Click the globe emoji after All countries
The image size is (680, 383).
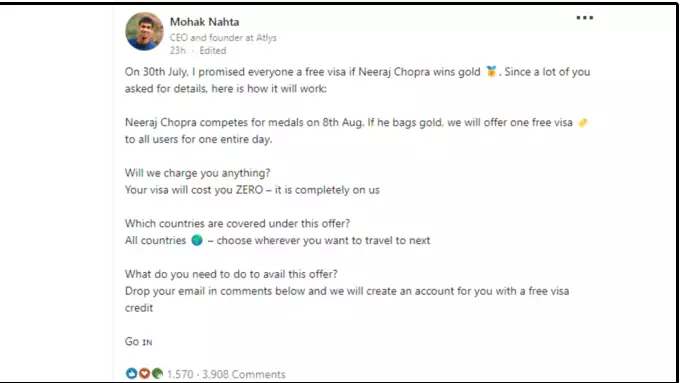pyautogui.click(x=197, y=240)
